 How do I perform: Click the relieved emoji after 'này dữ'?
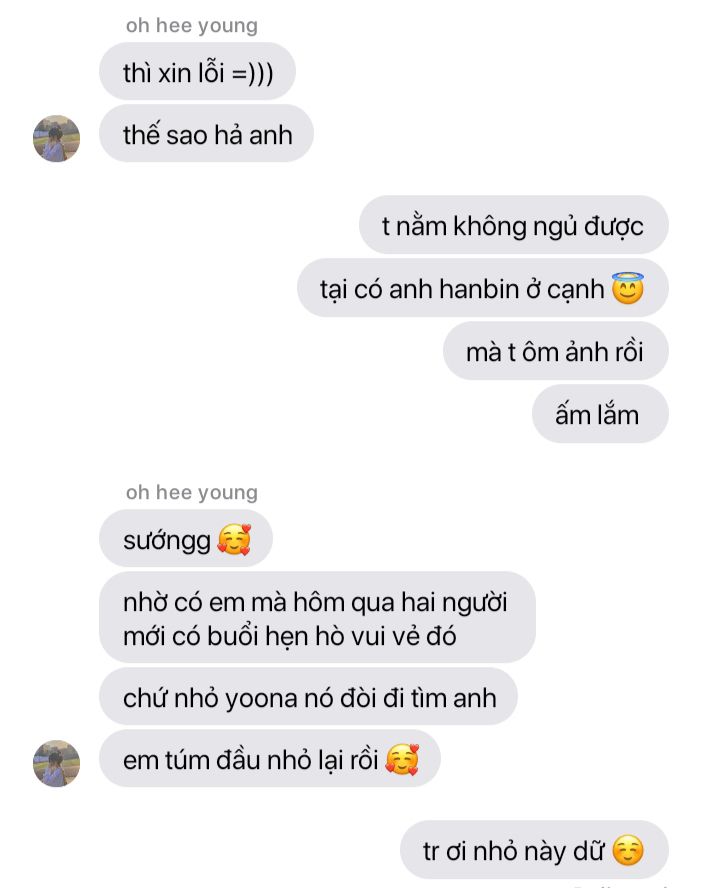(628, 851)
